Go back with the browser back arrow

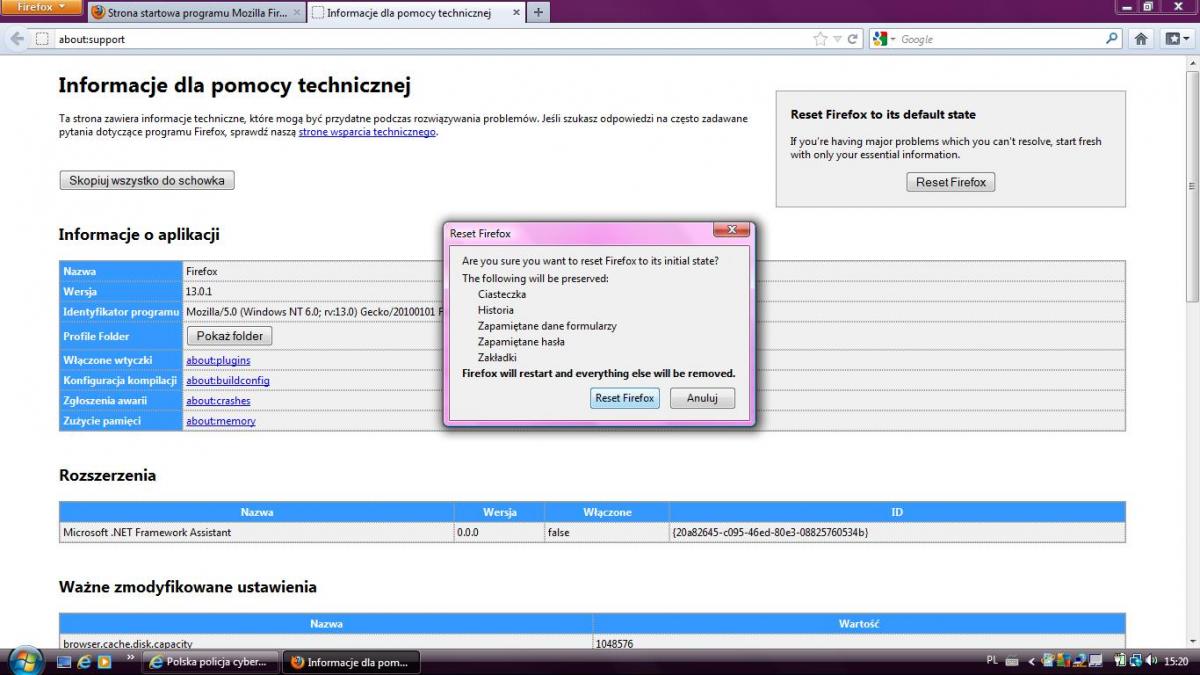[x=17, y=39]
